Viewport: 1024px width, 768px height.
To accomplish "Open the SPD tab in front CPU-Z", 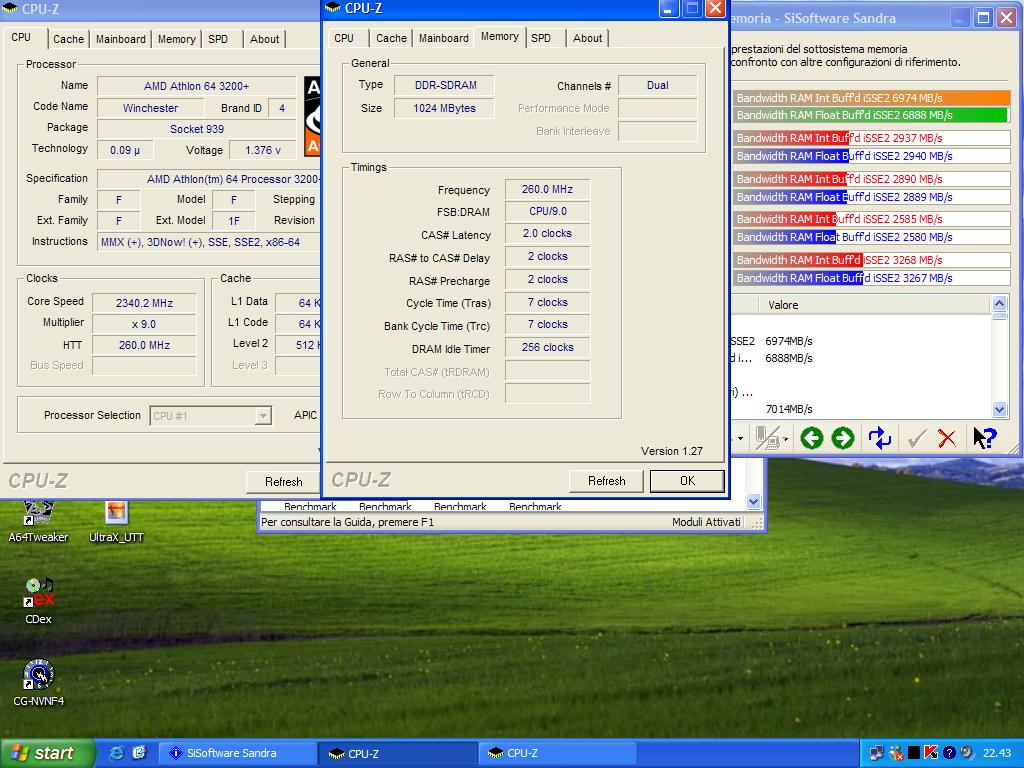I will pos(541,38).
